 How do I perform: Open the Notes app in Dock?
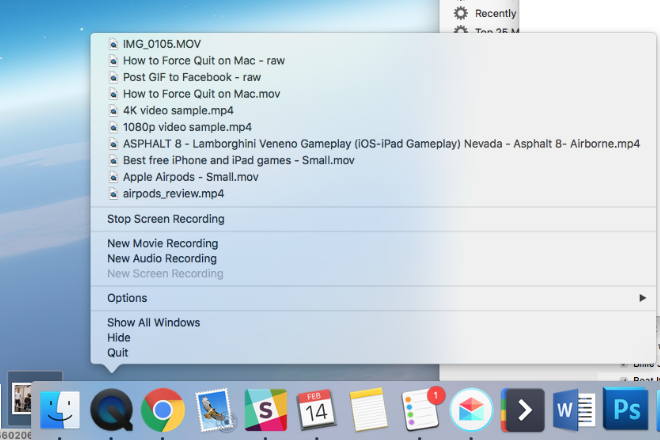pos(368,410)
